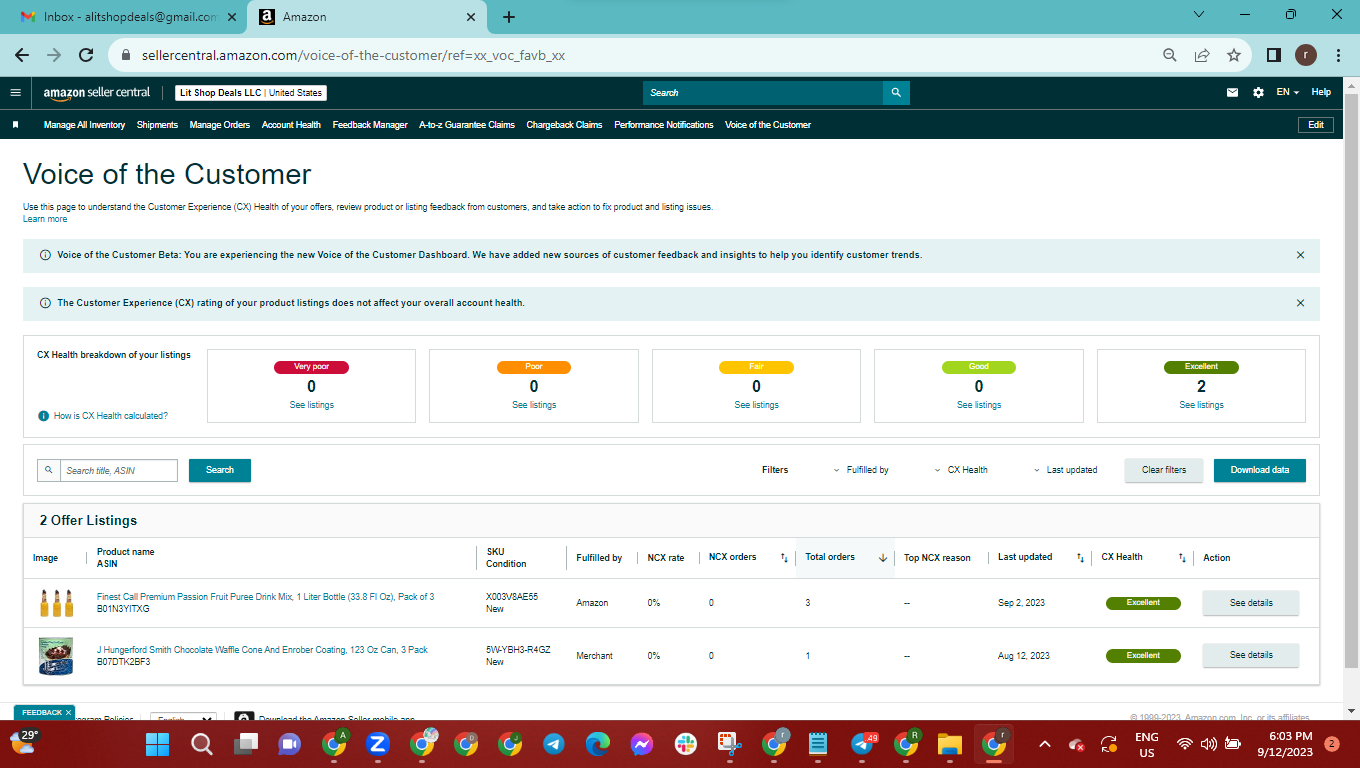Expand the Fulfilled by filter
1360x768 pixels.
point(861,470)
